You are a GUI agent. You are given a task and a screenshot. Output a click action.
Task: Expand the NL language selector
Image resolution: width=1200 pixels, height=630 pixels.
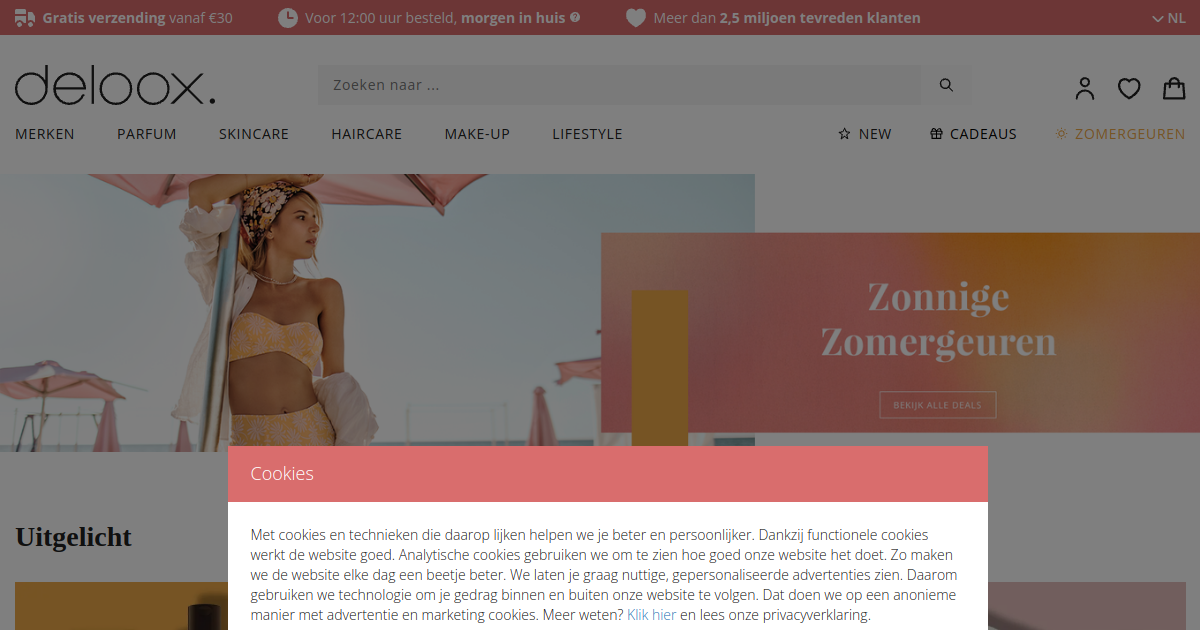[x=1168, y=18]
